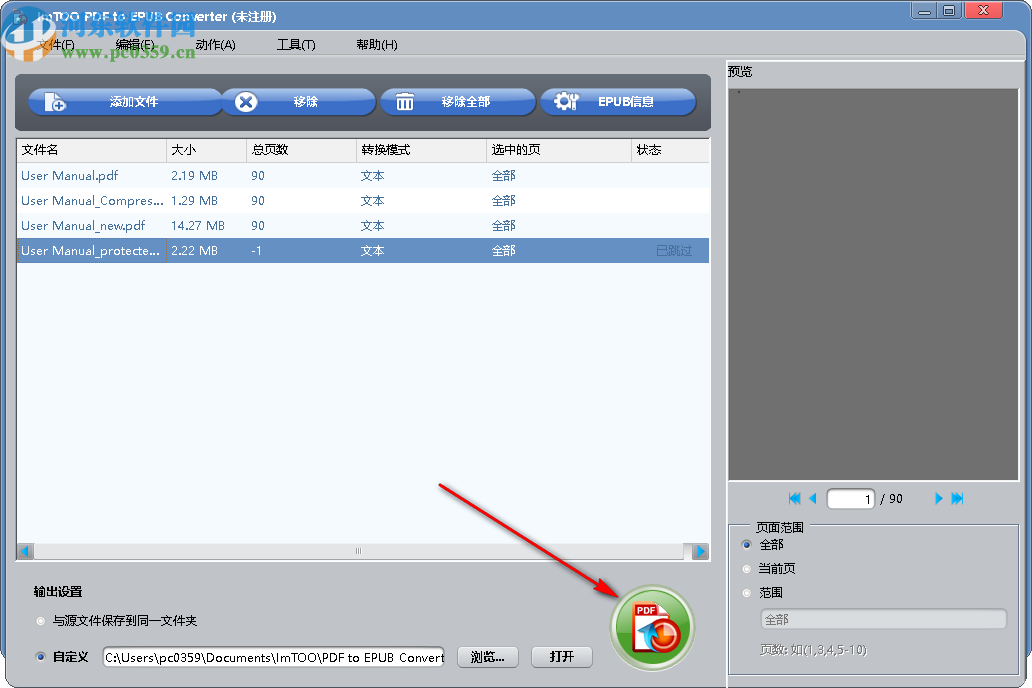Go to previous preview page arrow

pos(813,498)
